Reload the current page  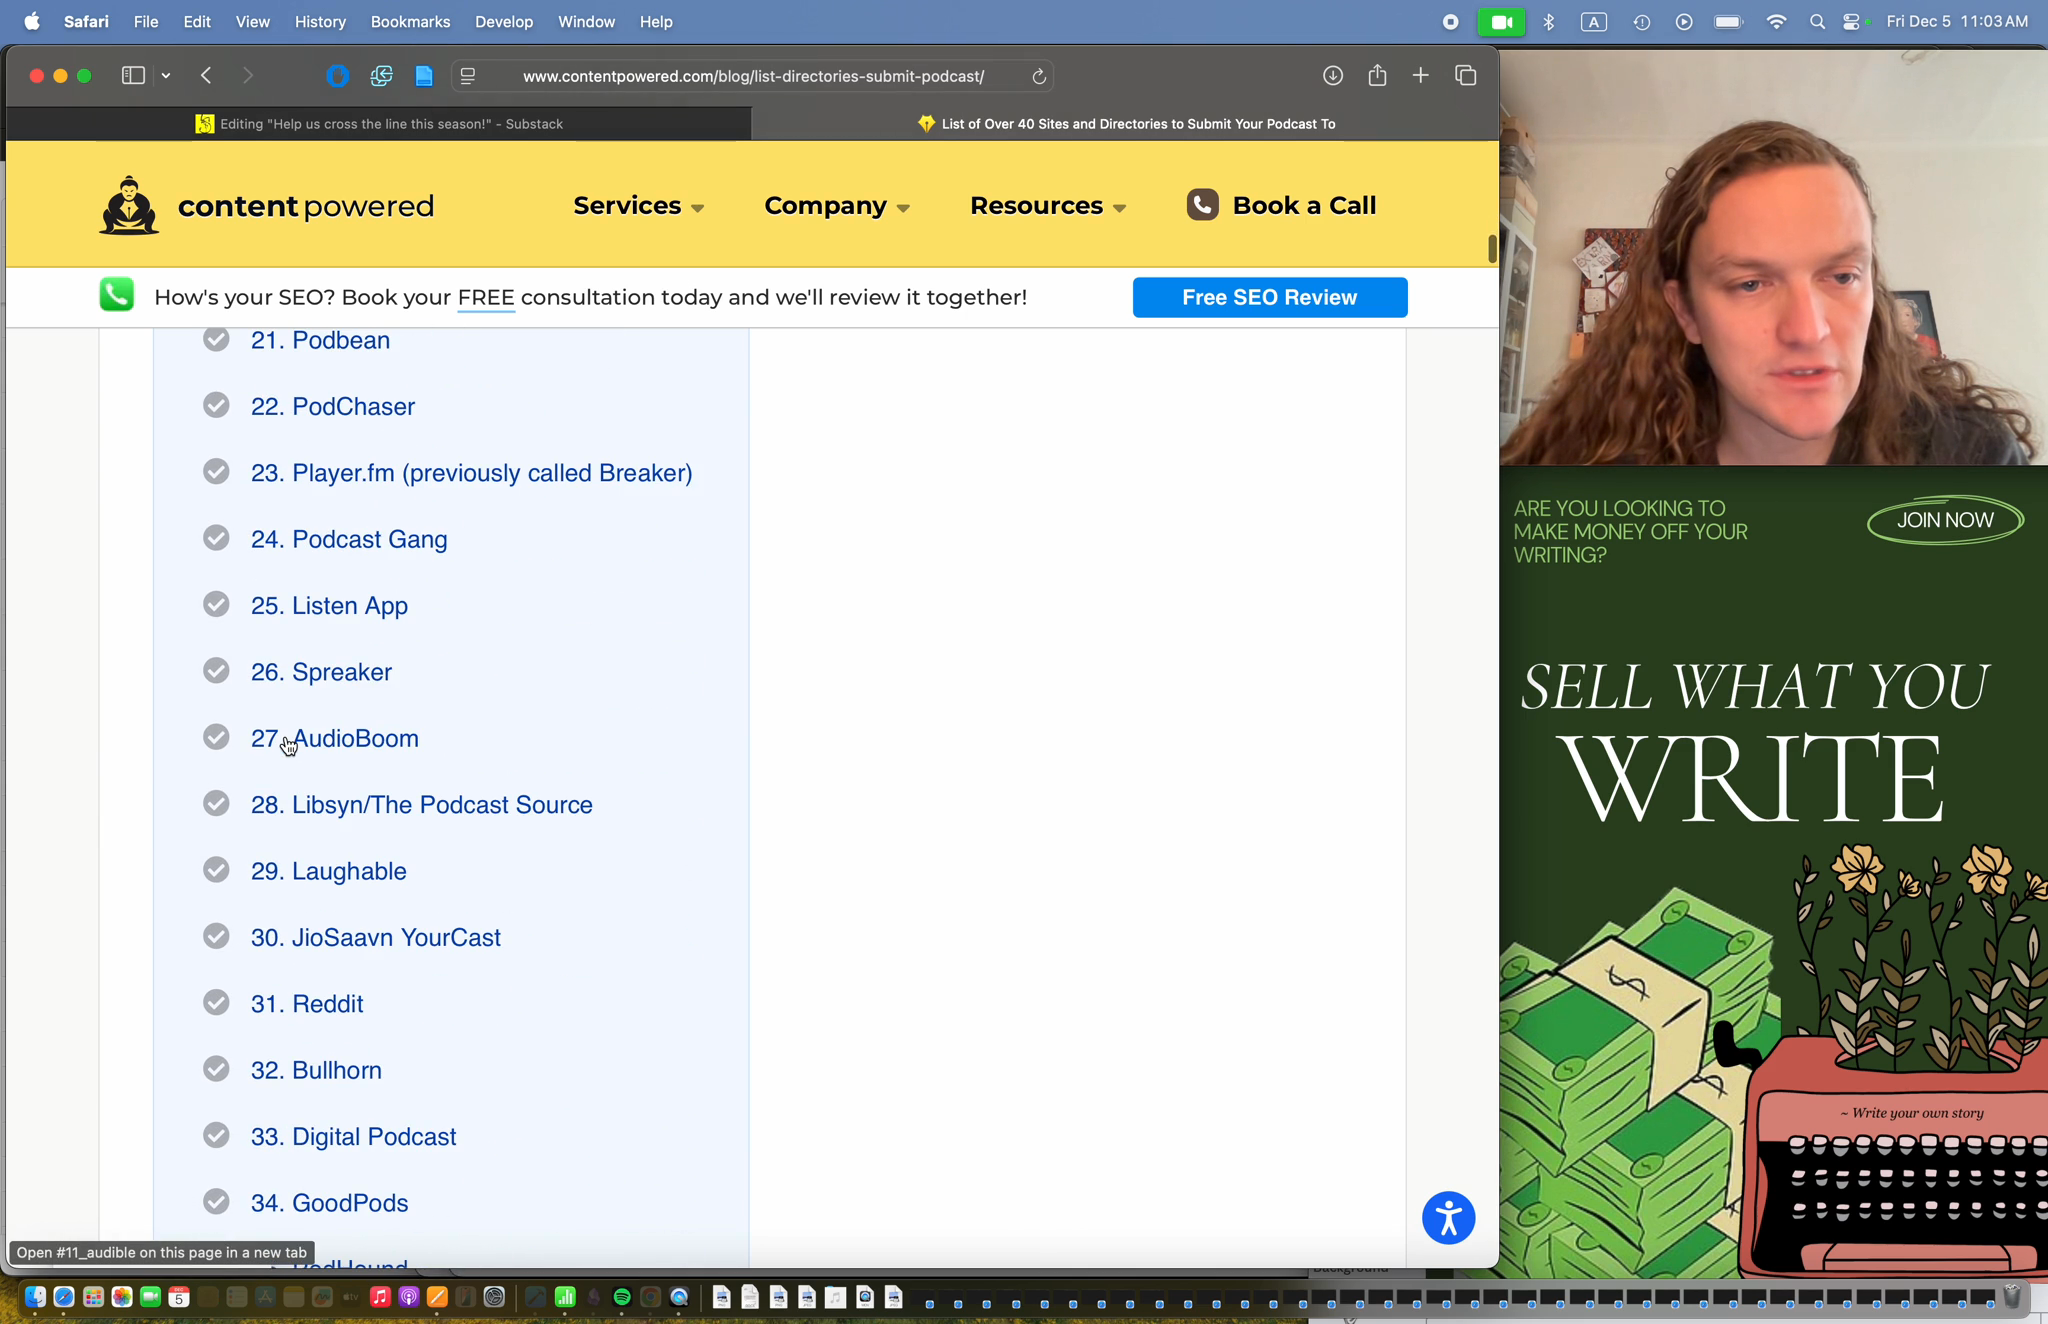(x=1039, y=76)
